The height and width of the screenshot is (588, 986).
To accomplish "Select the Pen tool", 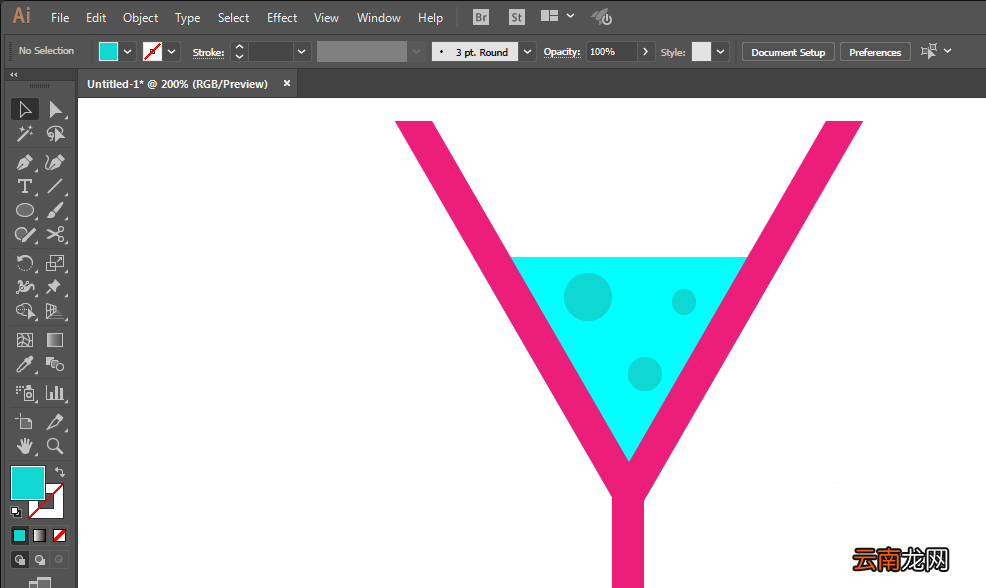I will (25, 162).
